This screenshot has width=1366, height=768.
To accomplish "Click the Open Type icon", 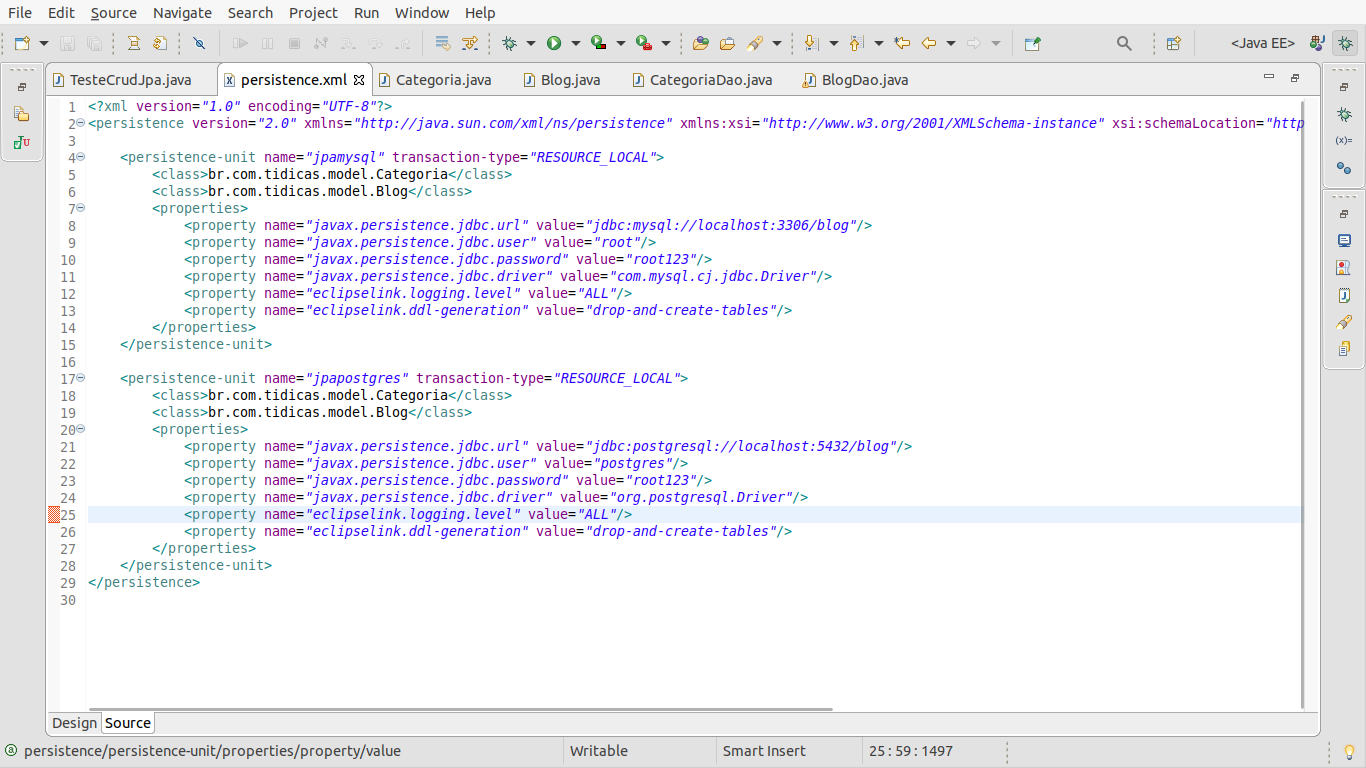I will [x=700, y=43].
